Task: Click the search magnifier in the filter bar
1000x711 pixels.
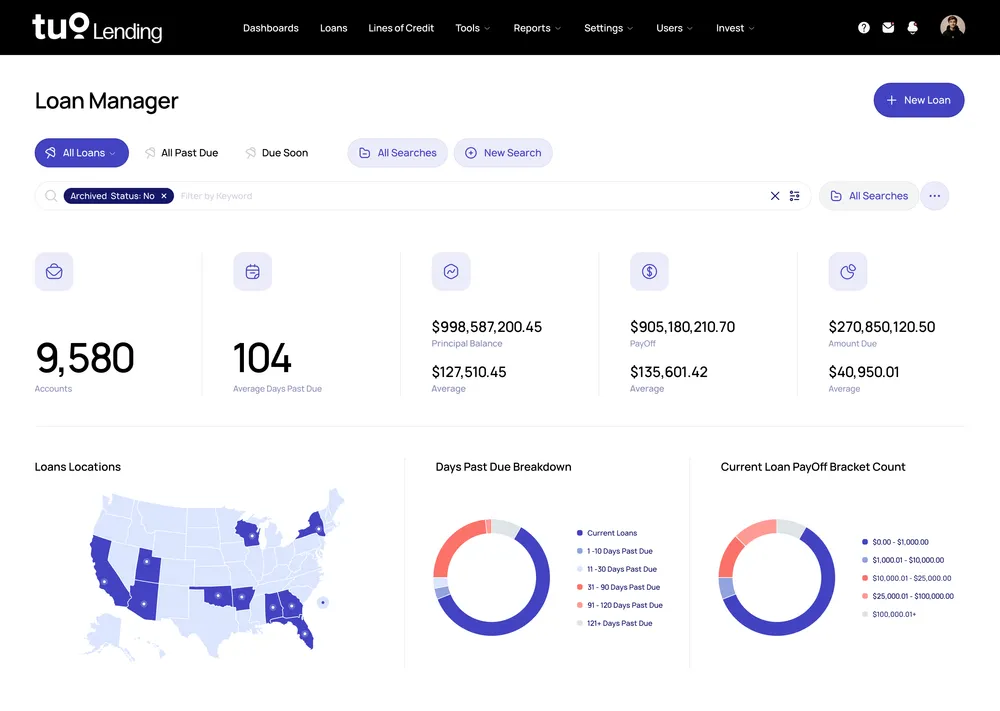Action: click(x=50, y=196)
